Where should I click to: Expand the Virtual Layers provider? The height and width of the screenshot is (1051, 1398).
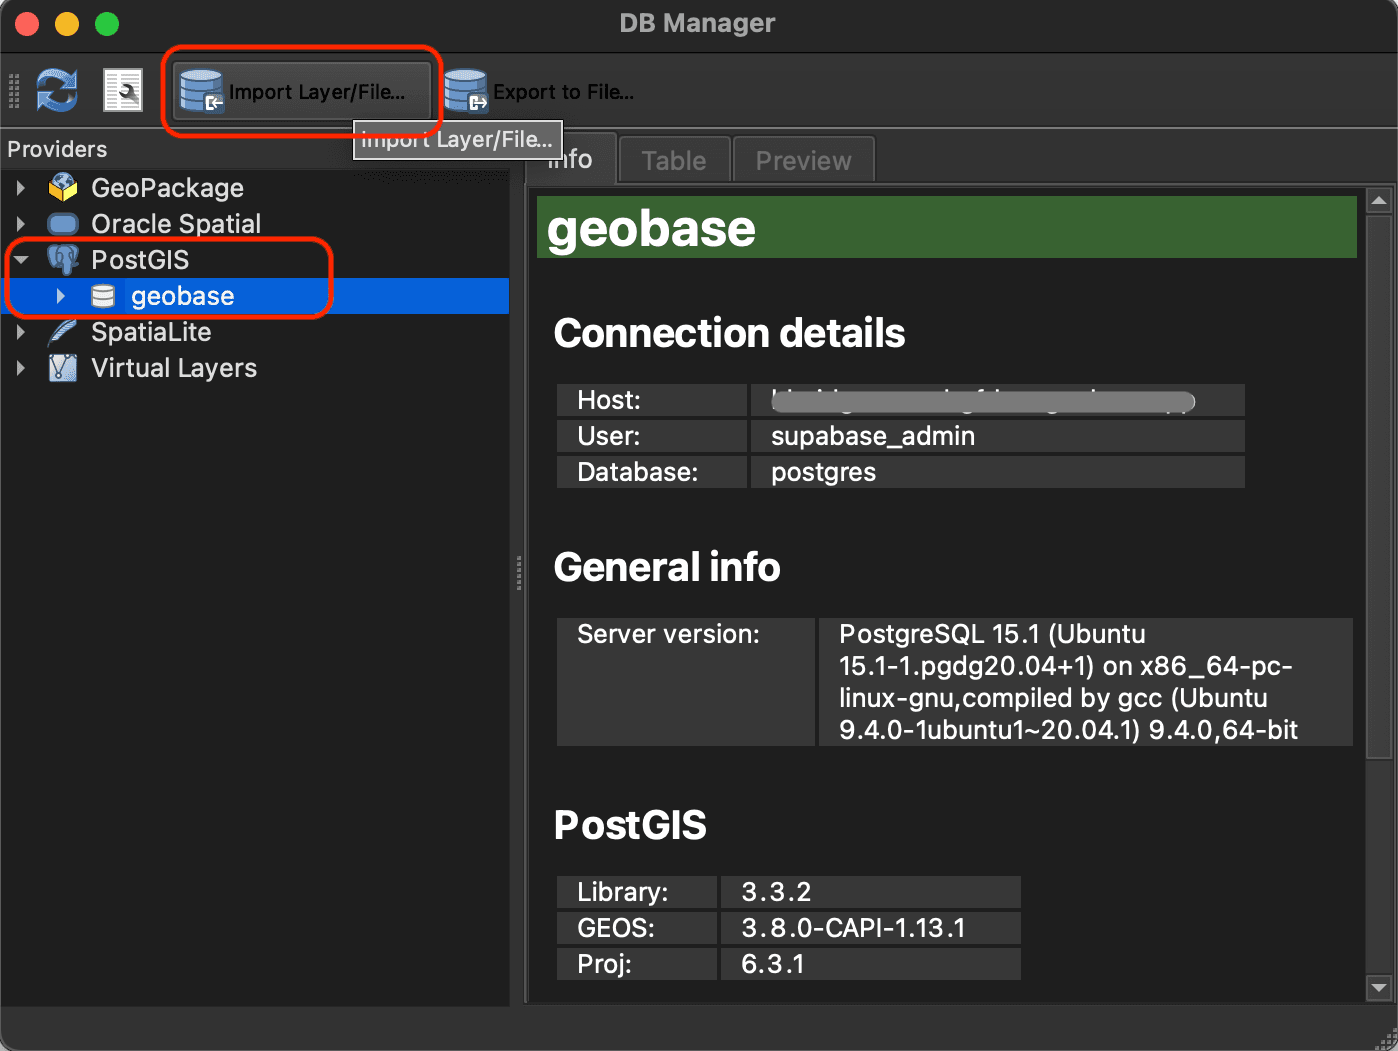coord(22,367)
